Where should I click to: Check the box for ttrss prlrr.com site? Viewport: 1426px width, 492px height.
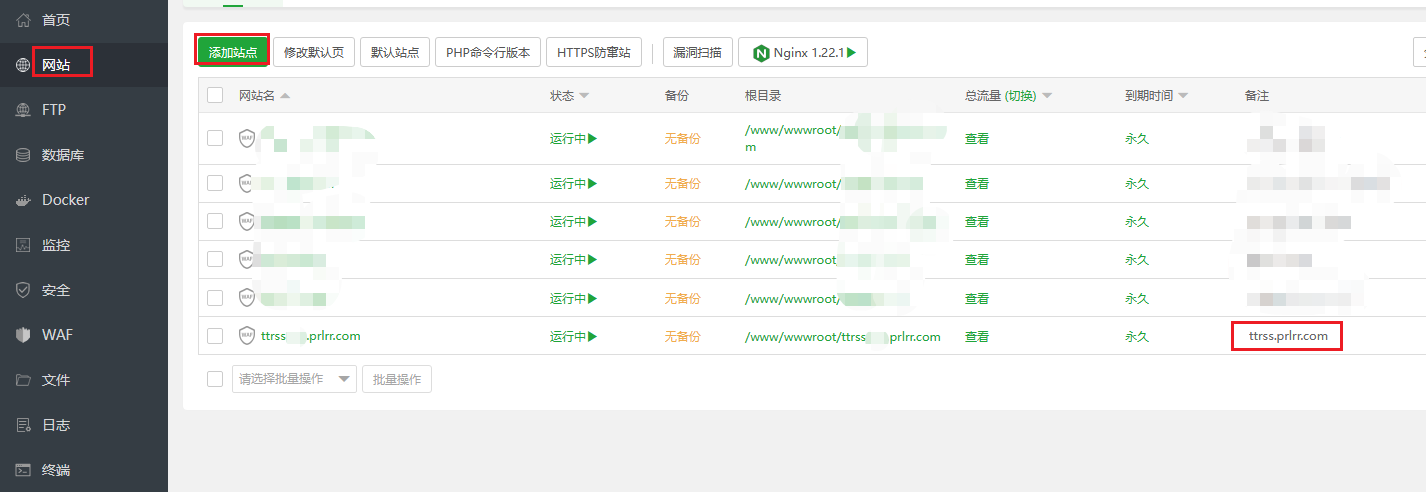tap(215, 336)
